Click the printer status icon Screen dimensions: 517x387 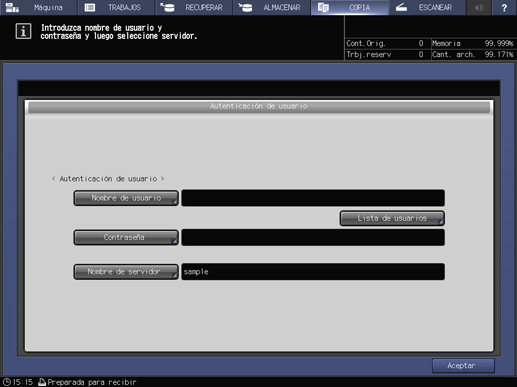coord(42,382)
